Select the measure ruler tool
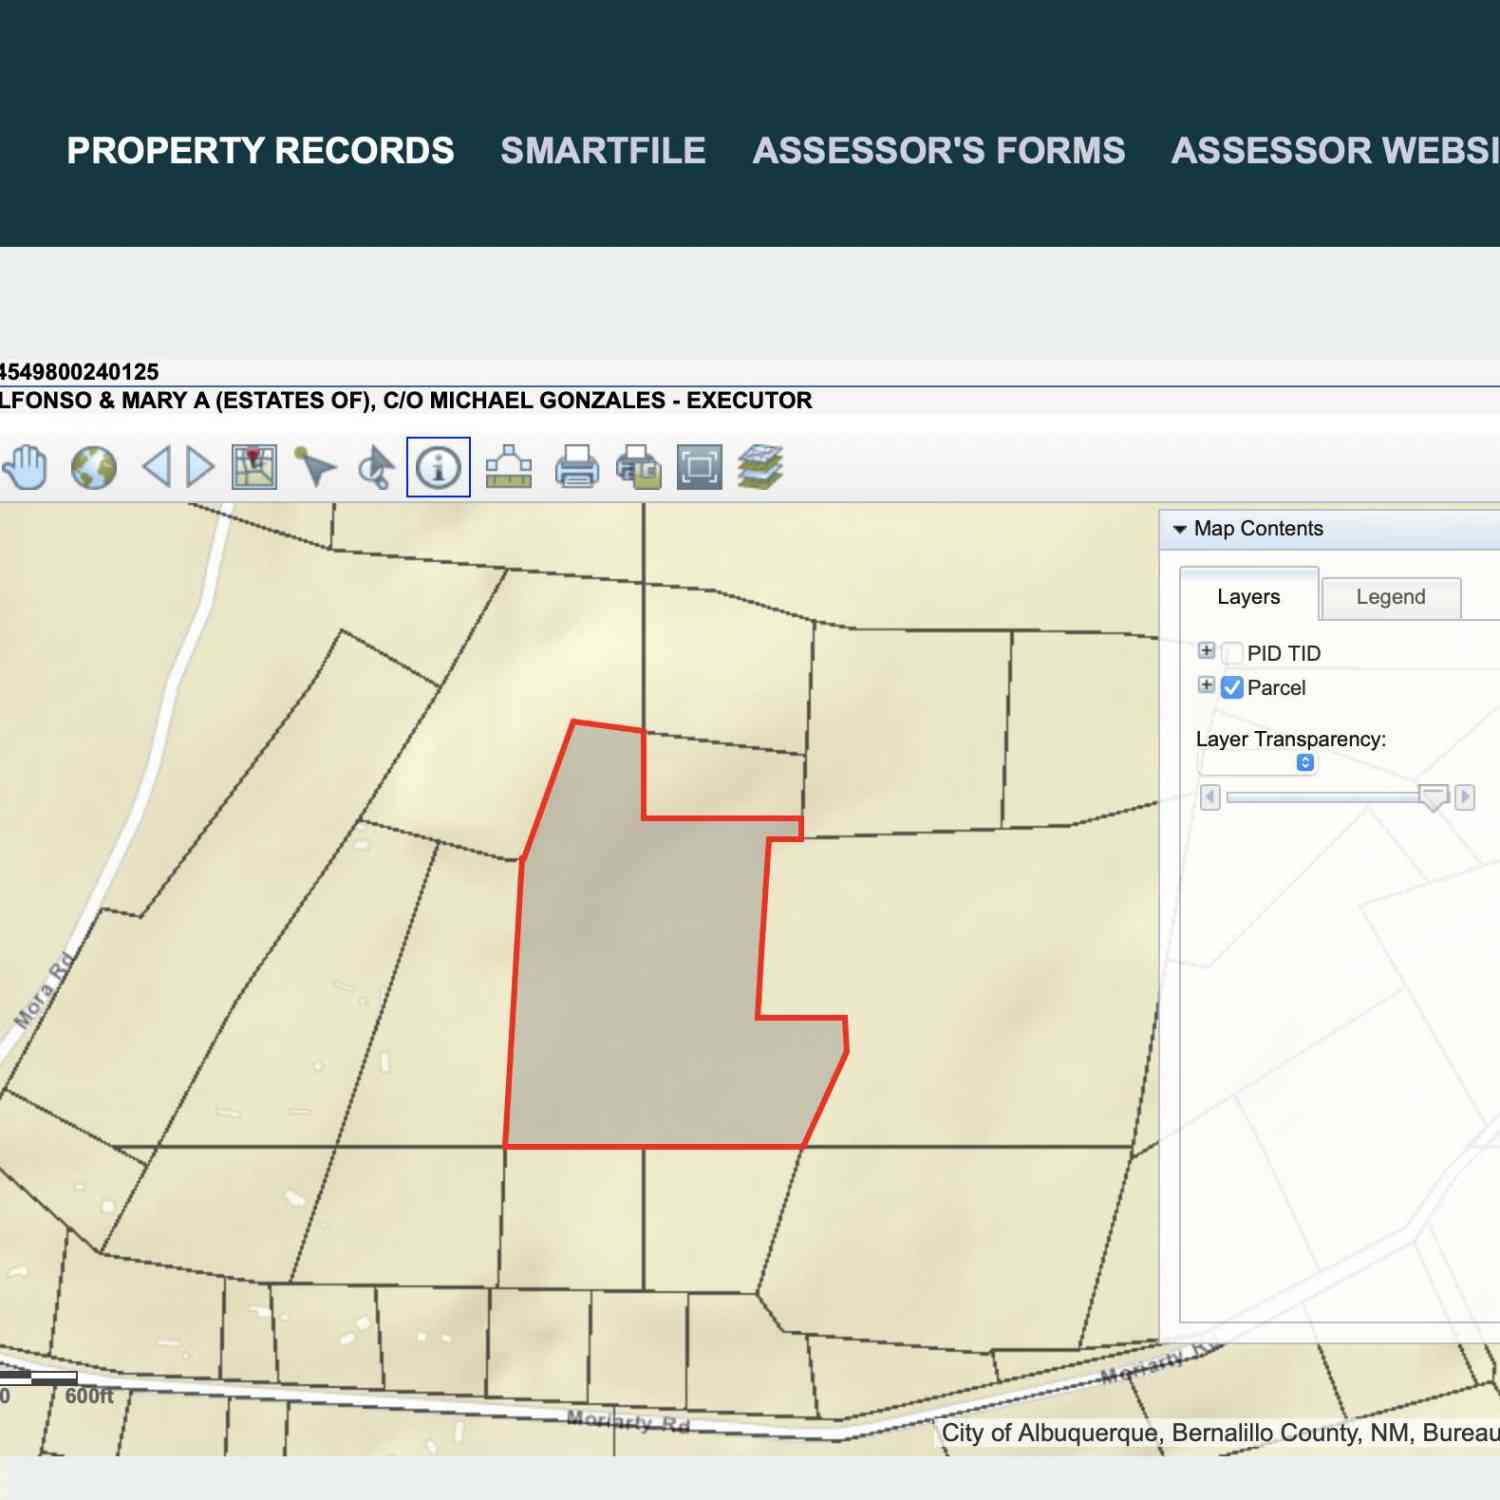 pyautogui.click(x=509, y=467)
